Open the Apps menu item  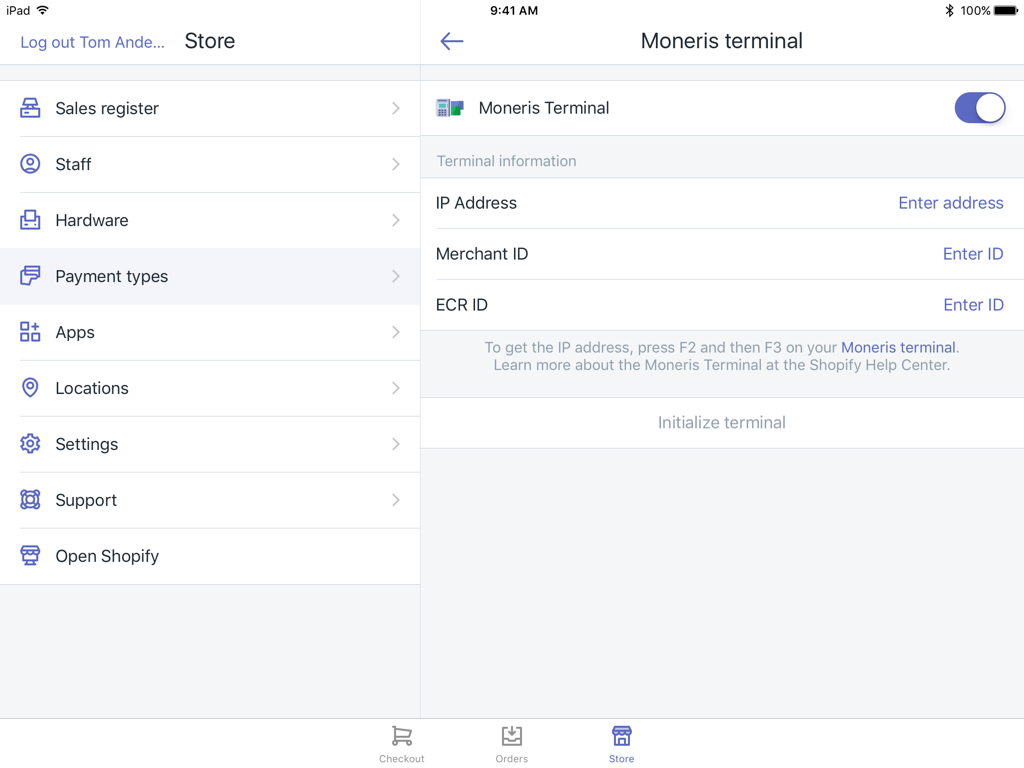coord(210,332)
